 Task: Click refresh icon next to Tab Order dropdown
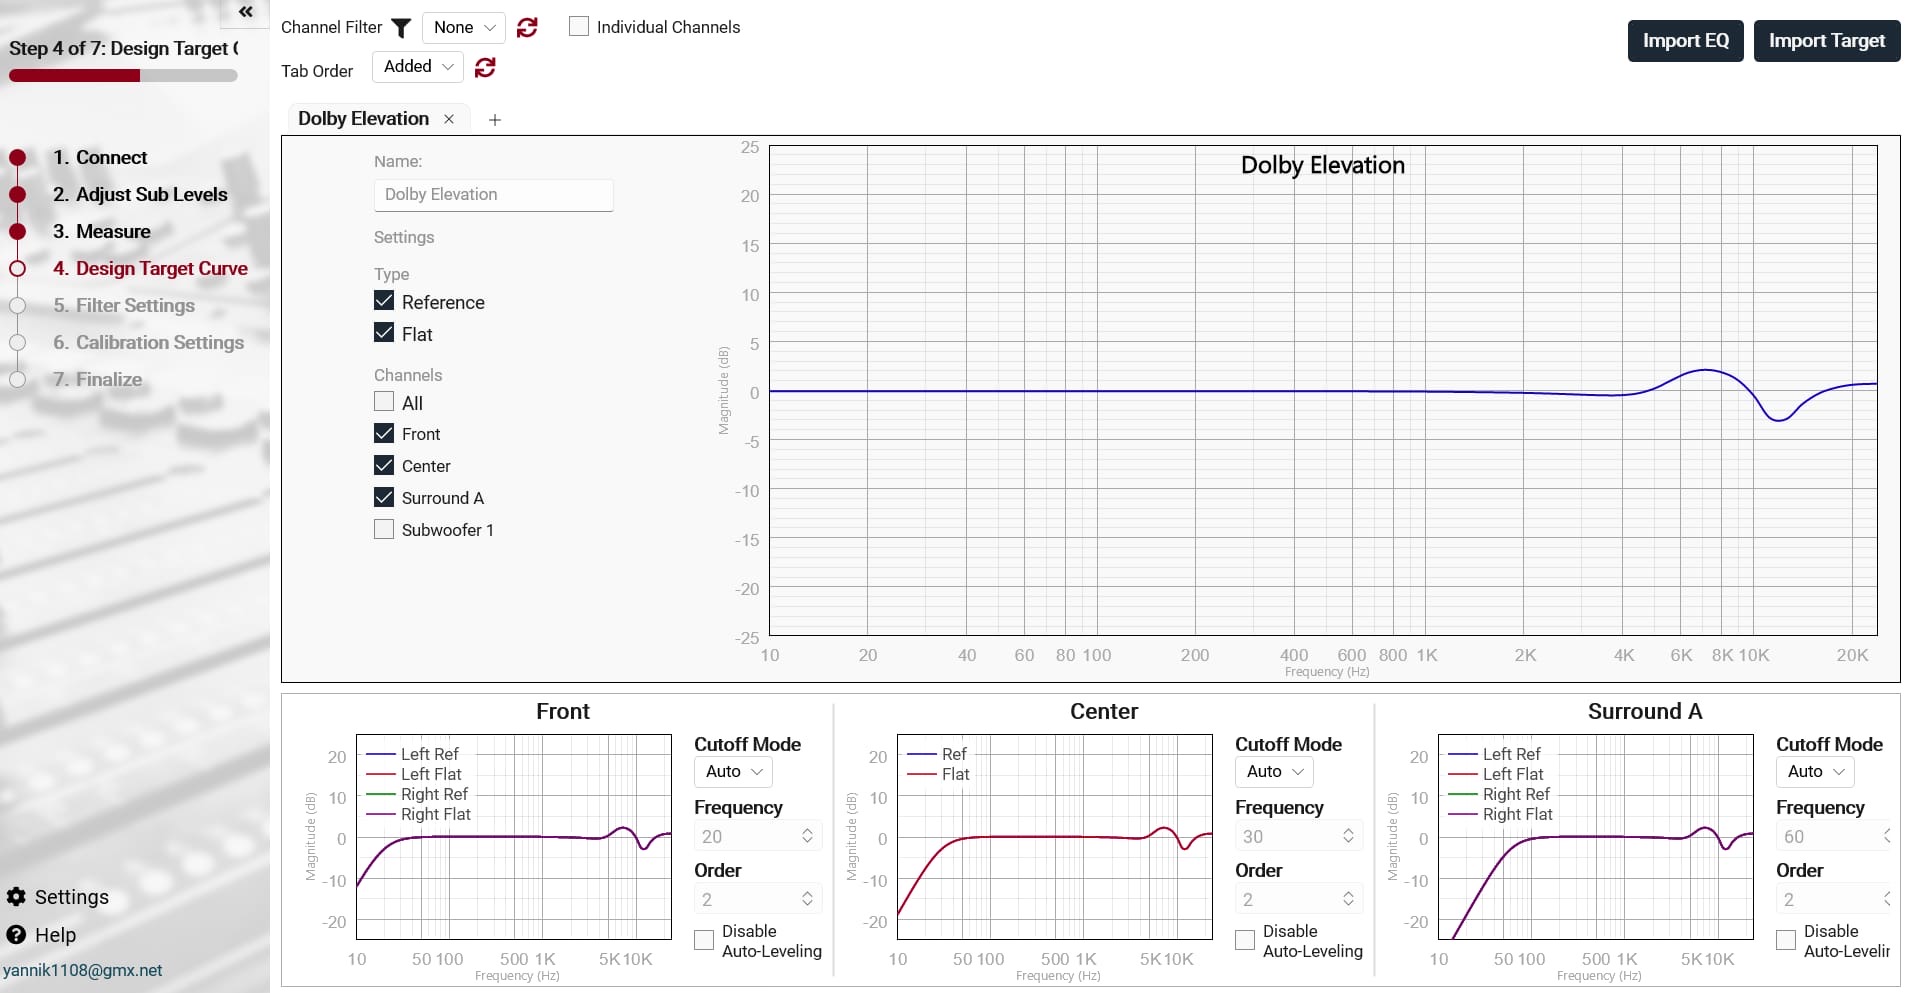[x=485, y=67]
